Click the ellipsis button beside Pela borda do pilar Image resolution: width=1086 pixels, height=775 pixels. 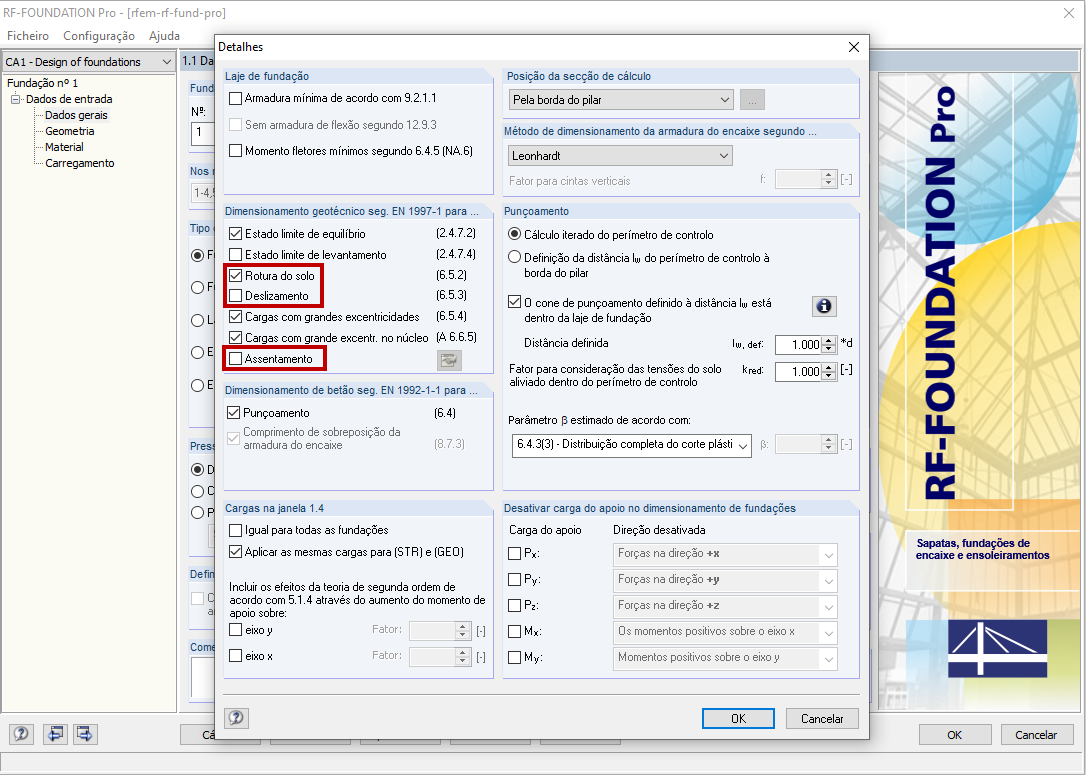point(752,99)
